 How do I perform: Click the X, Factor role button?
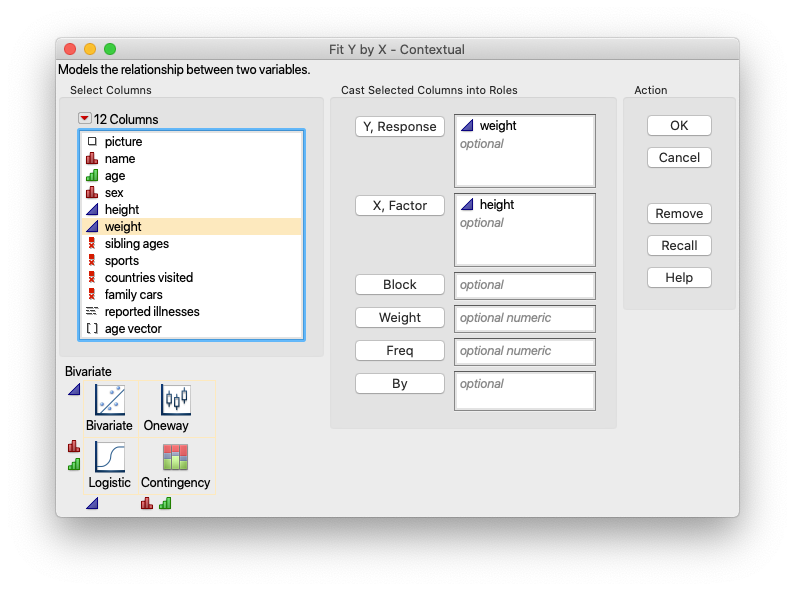pyautogui.click(x=400, y=205)
